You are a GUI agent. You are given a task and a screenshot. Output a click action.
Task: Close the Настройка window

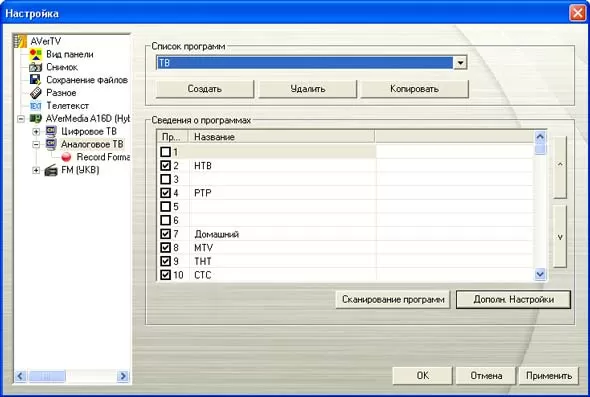point(578,13)
